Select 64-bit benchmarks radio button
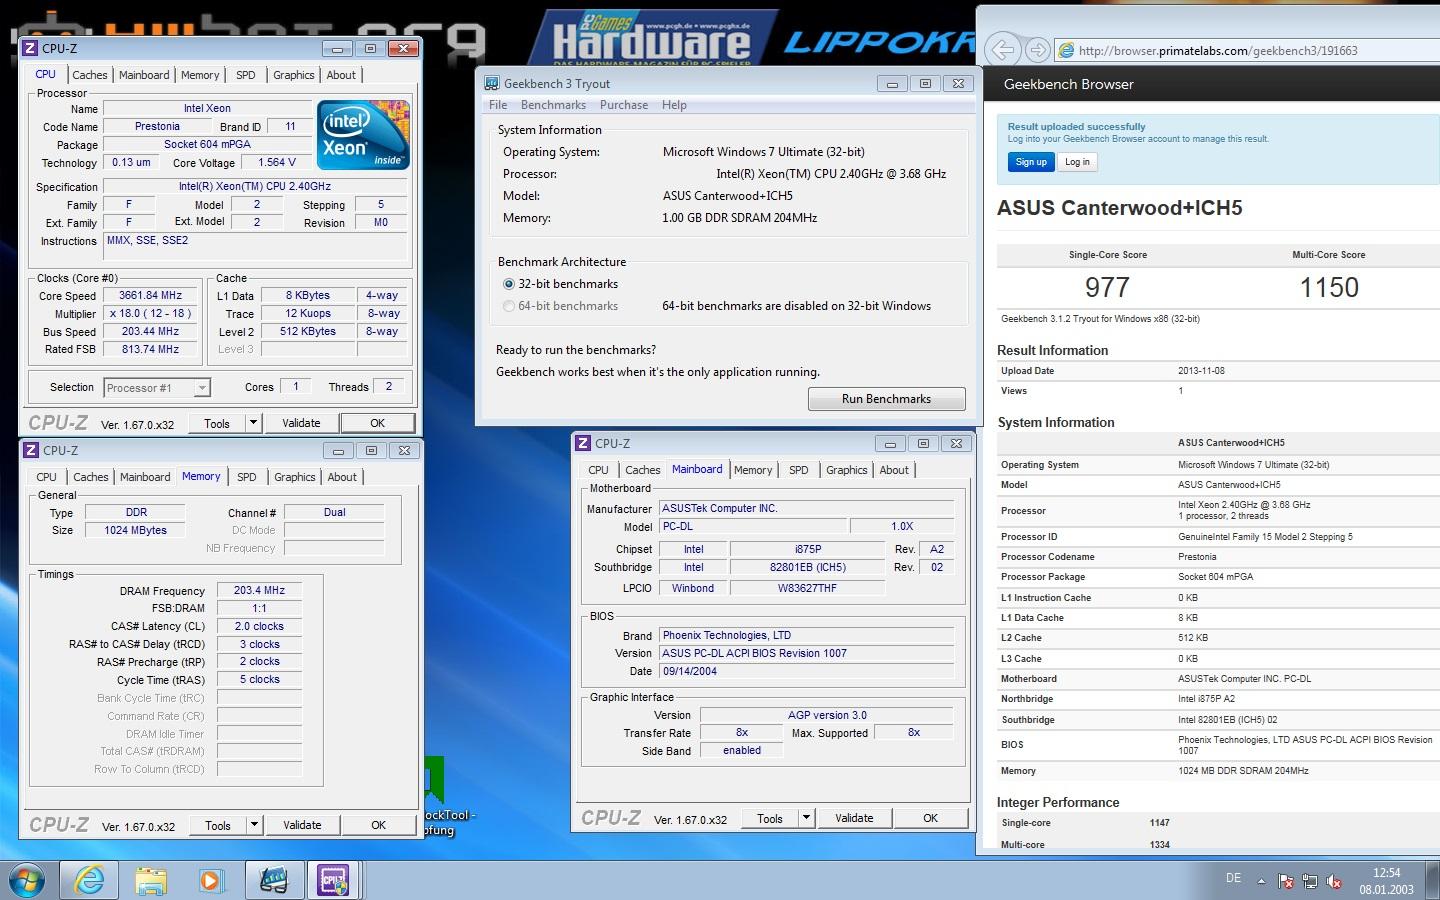The width and height of the screenshot is (1440, 900). (509, 306)
